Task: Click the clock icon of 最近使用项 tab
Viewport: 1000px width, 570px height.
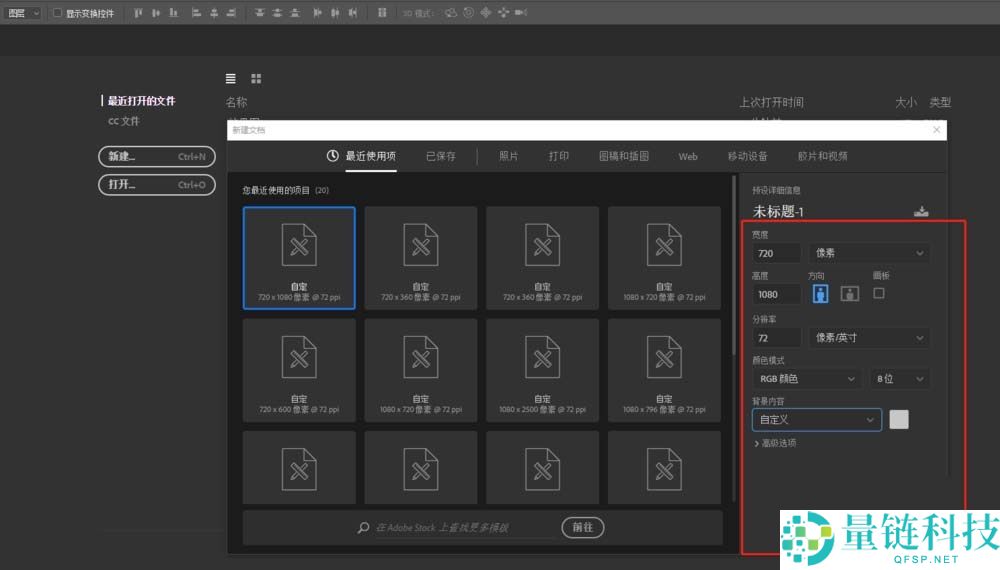Action: [x=333, y=156]
